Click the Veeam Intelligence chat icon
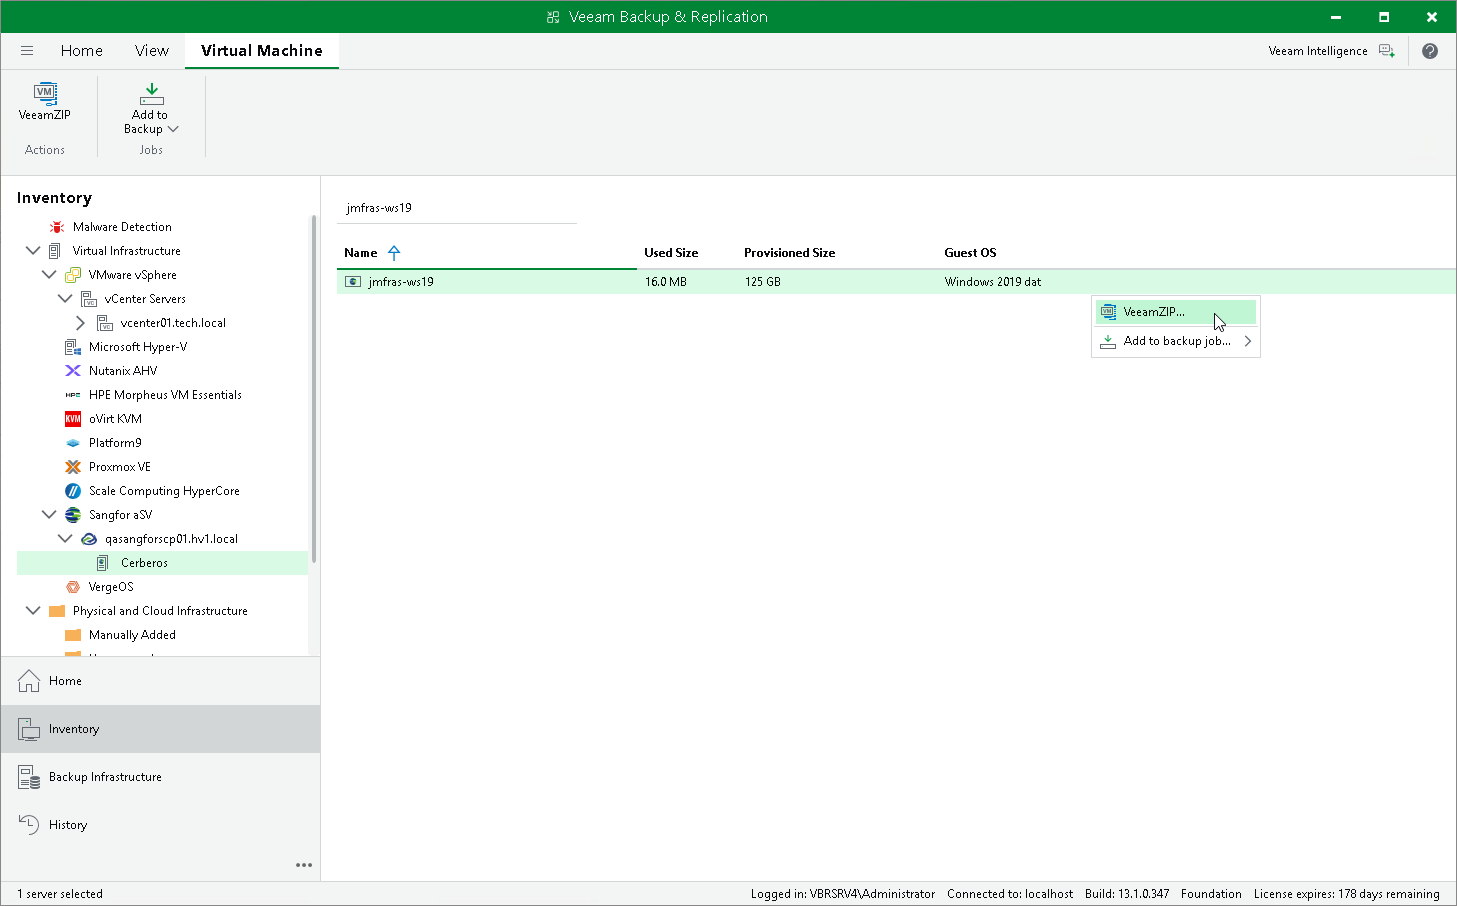 (x=1387, y=51)
